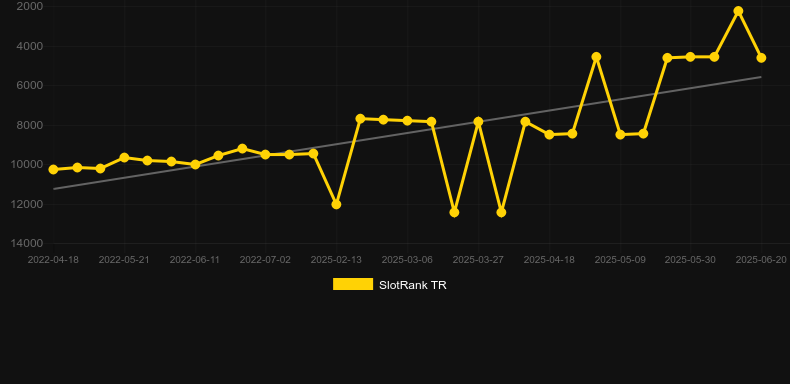Click the 6000 y-axis label
The image size is (790, 384).
(x=30, y=86)
